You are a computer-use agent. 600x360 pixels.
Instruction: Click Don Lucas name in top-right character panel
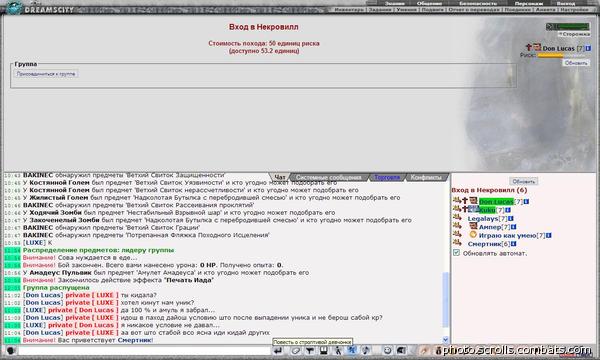click(558, 48)
